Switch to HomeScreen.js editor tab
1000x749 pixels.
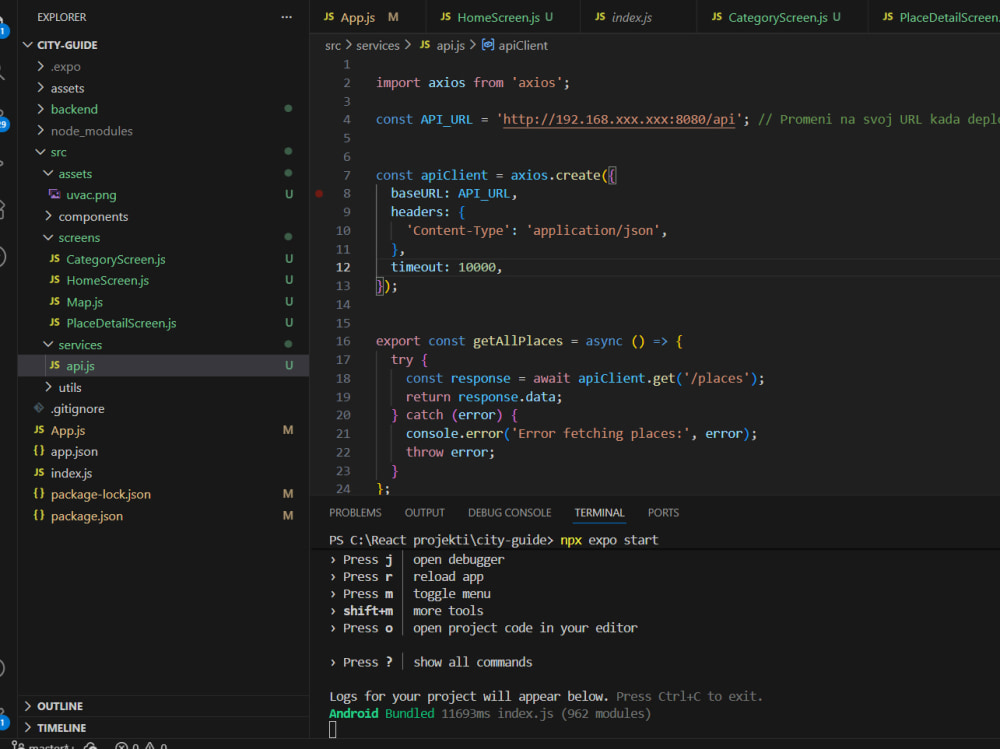click(498, 17)
